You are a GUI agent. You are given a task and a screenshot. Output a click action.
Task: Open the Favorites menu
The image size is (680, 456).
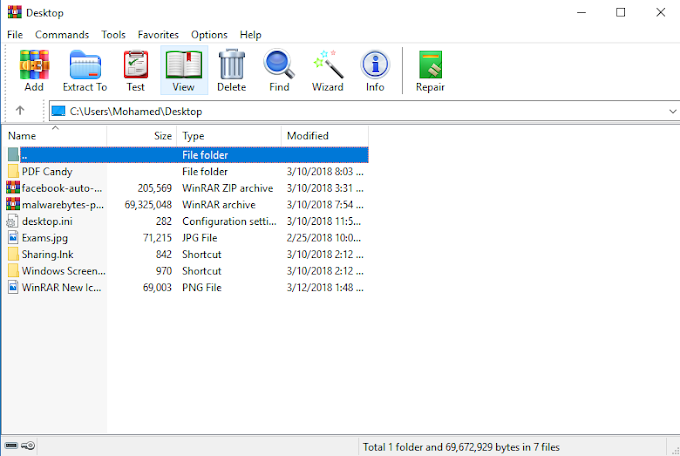coord(158,35)
